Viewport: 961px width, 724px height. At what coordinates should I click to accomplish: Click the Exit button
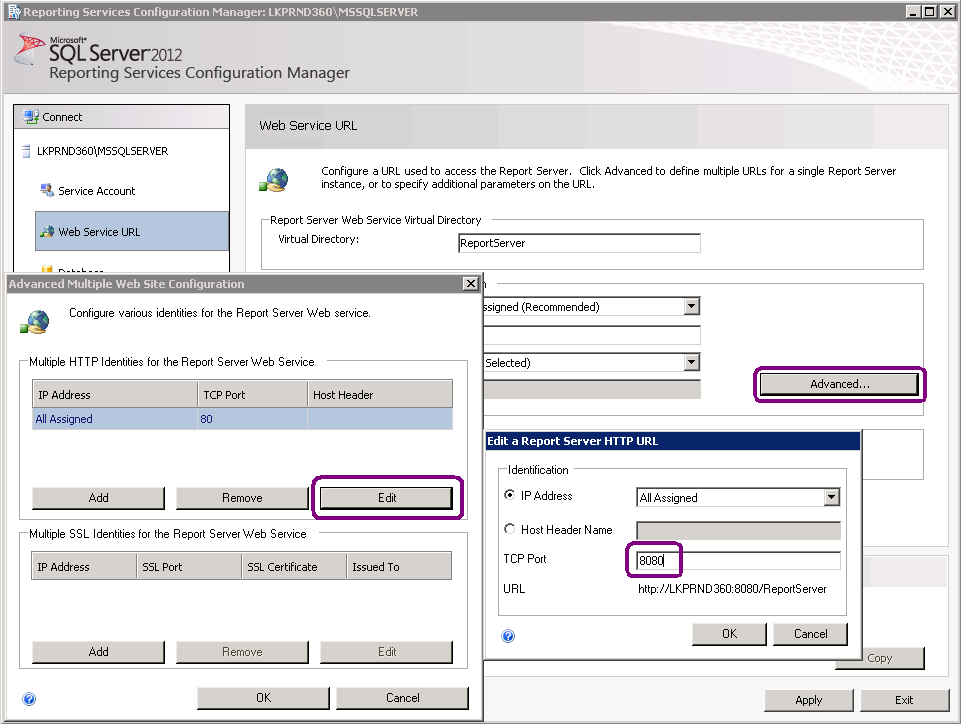tap(904, 700)
